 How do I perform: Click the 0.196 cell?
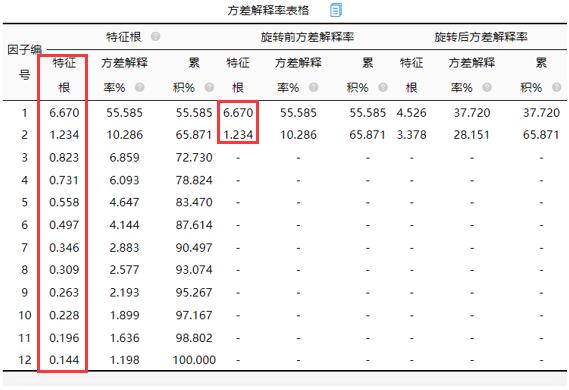(x=64, y=338)
